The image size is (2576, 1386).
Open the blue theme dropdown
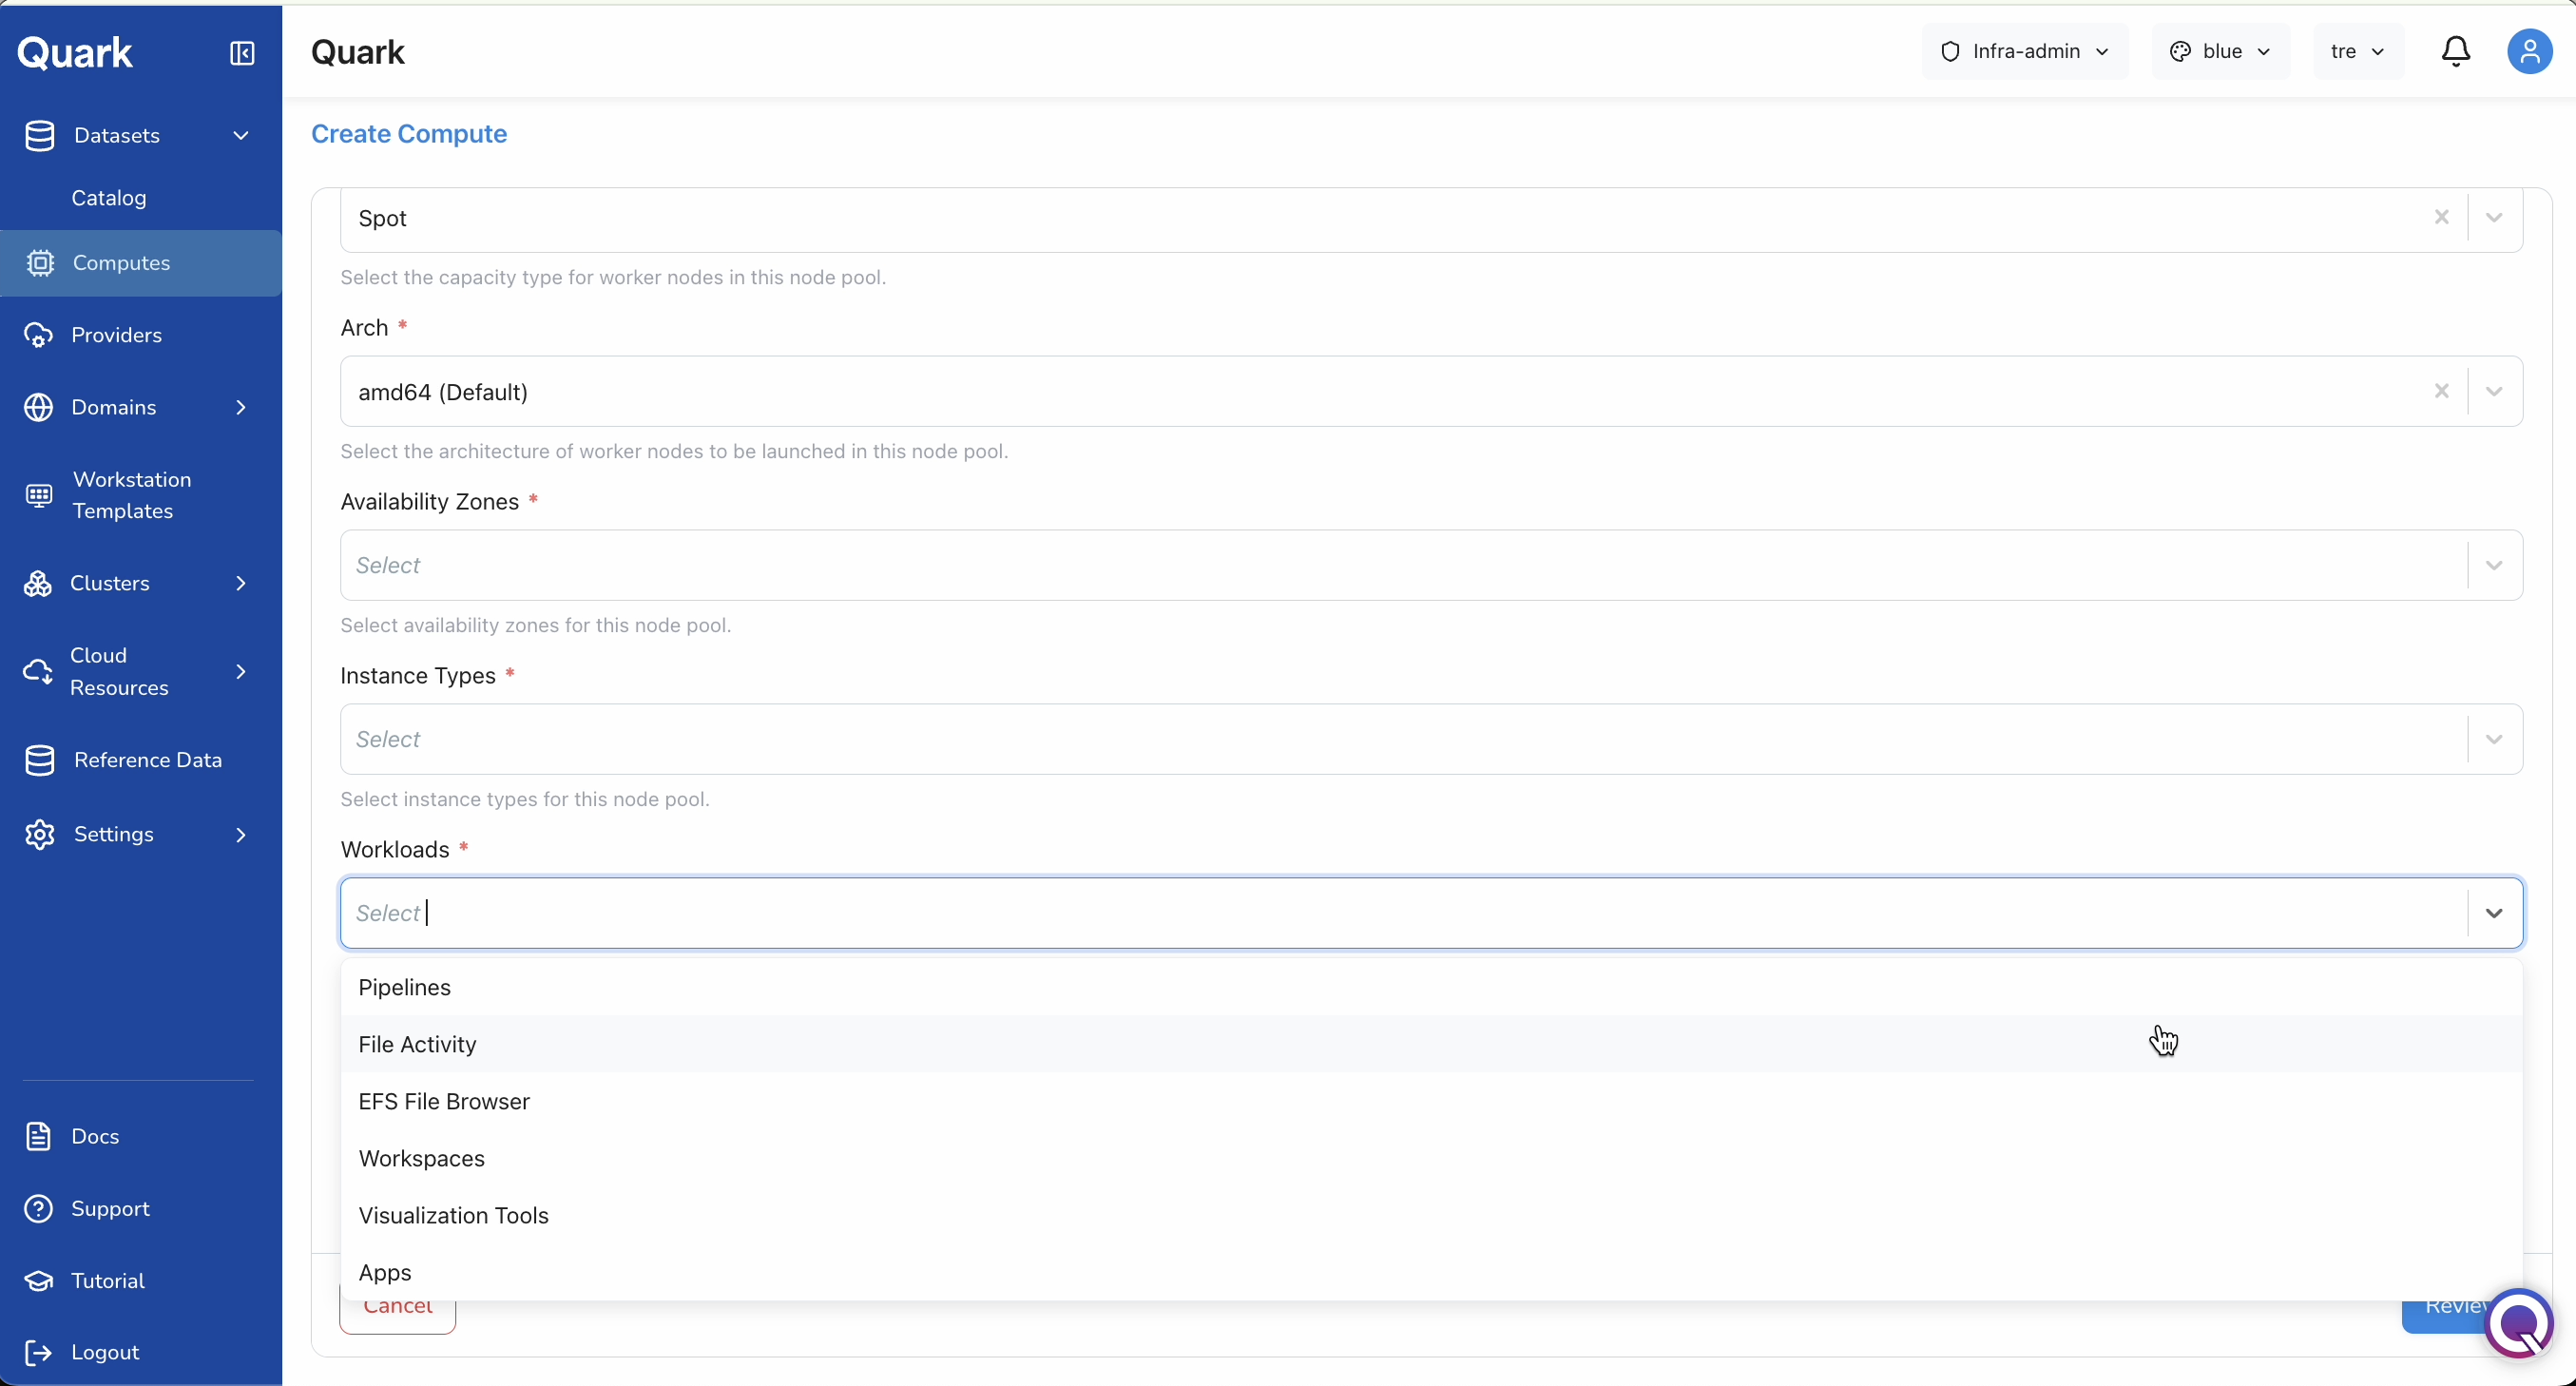(2220, 52)
